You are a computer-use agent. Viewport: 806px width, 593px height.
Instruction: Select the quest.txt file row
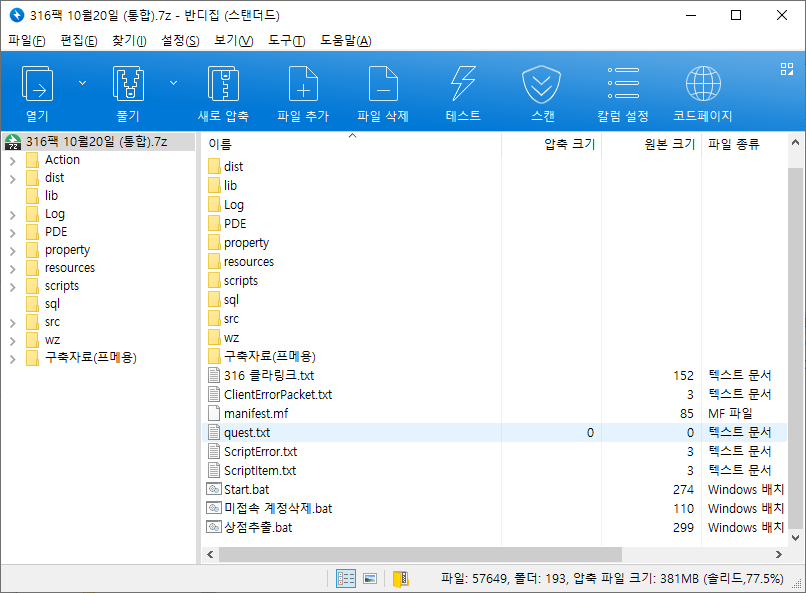click(494, 433)
